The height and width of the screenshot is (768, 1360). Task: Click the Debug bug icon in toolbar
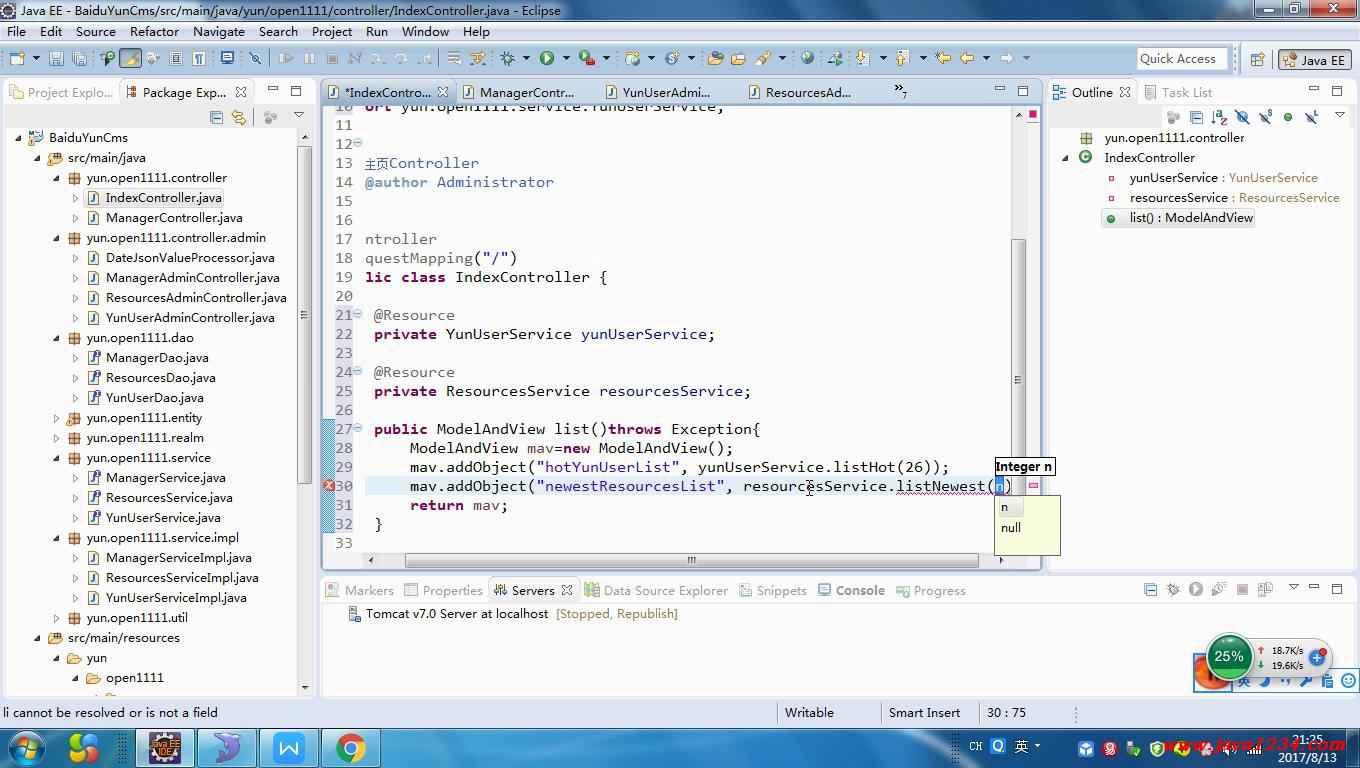tap(507, 58)
